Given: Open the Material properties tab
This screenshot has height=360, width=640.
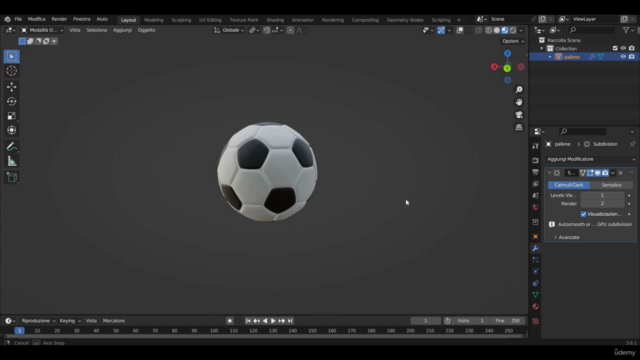Looking at the screenshot, I should click(536, 307).
